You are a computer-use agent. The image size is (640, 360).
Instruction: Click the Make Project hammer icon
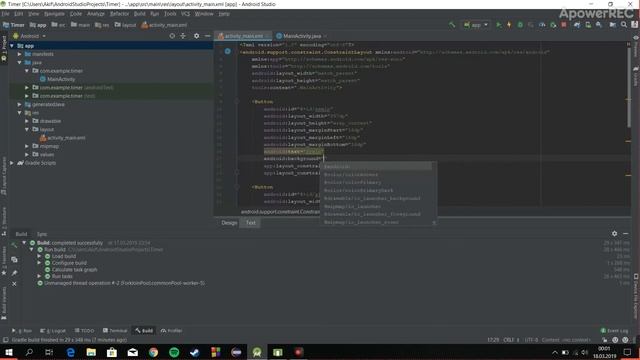point(452,25)
